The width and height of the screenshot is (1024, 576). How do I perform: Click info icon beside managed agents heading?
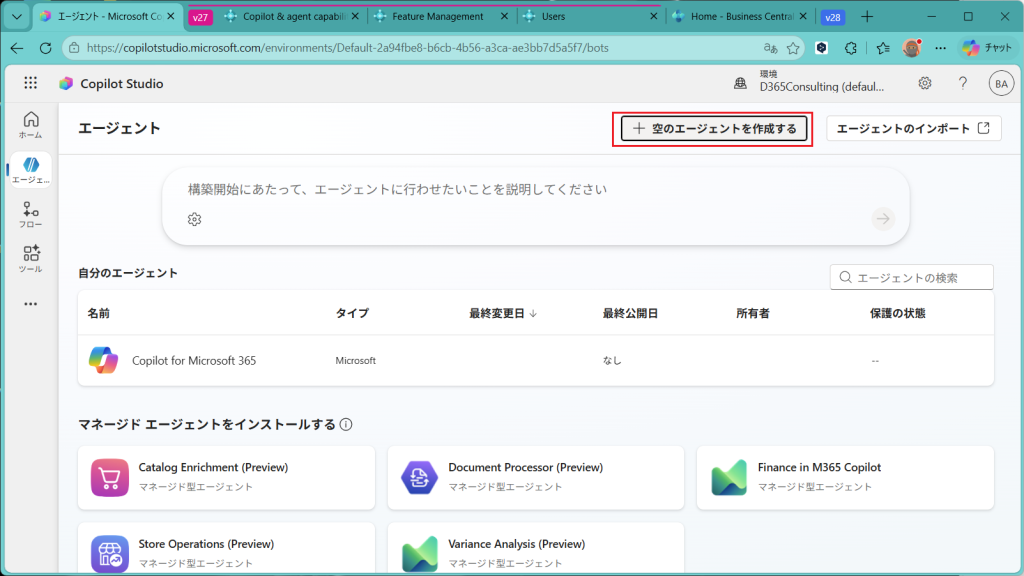click(x=346, y=424)
